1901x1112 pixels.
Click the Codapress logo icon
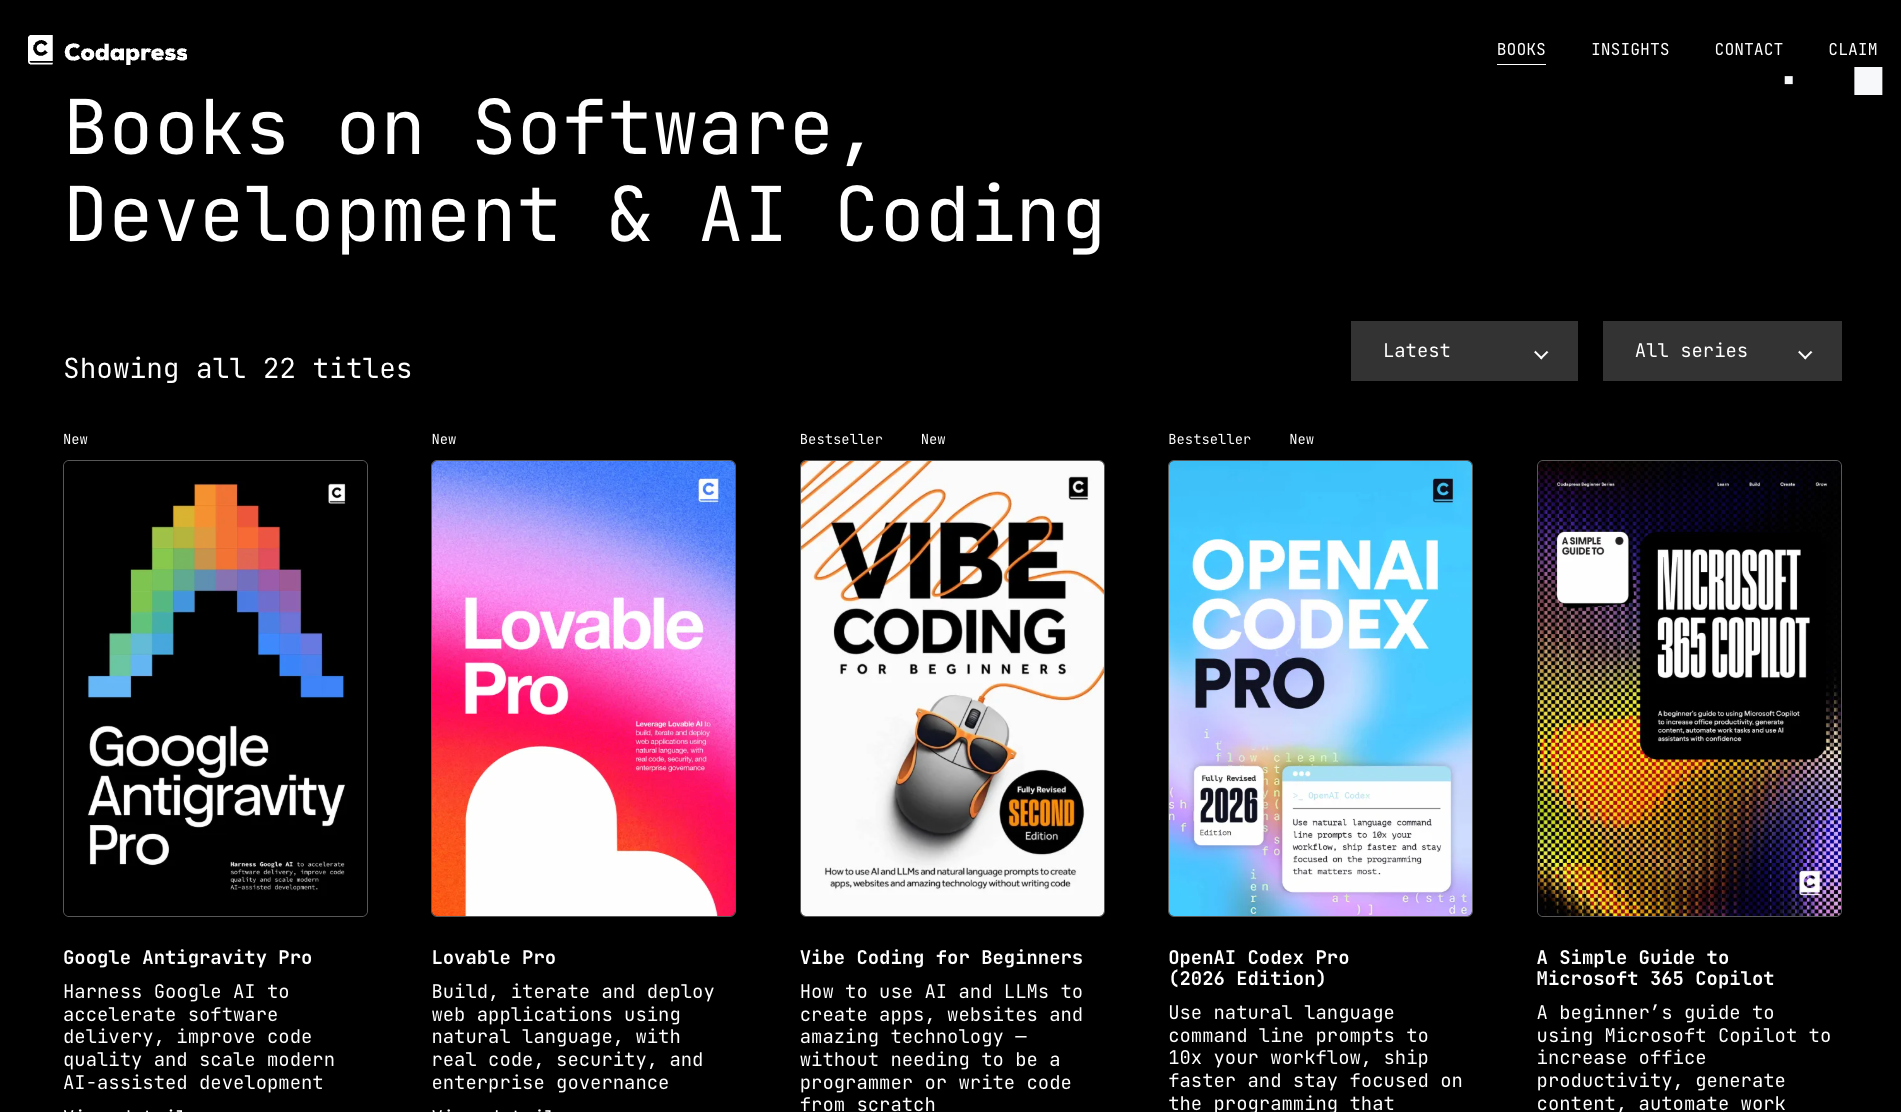tap(40, 50)
